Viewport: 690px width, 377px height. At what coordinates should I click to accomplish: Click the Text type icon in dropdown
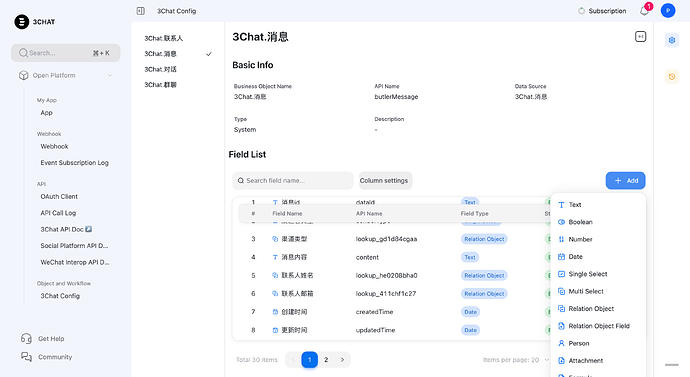pos(561,205)
